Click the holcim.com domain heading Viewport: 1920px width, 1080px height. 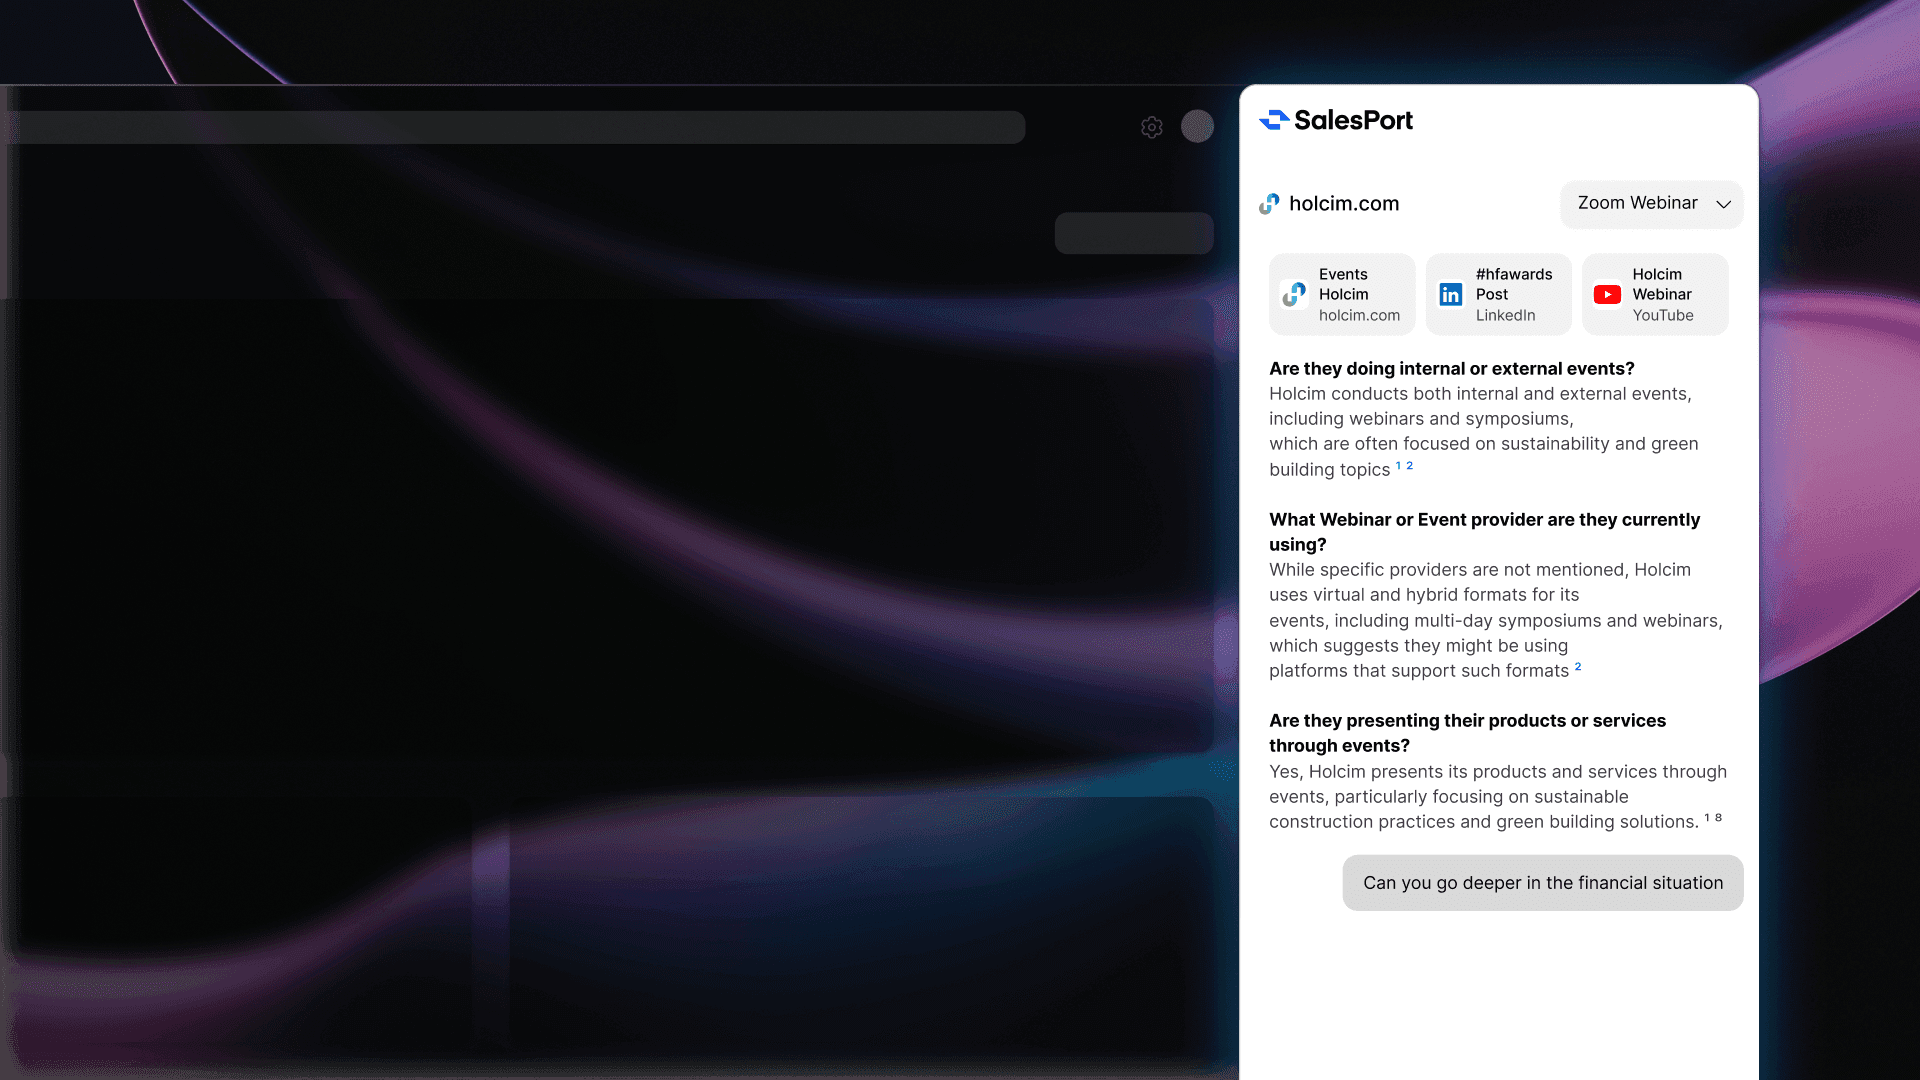(x=1344, y=203)
